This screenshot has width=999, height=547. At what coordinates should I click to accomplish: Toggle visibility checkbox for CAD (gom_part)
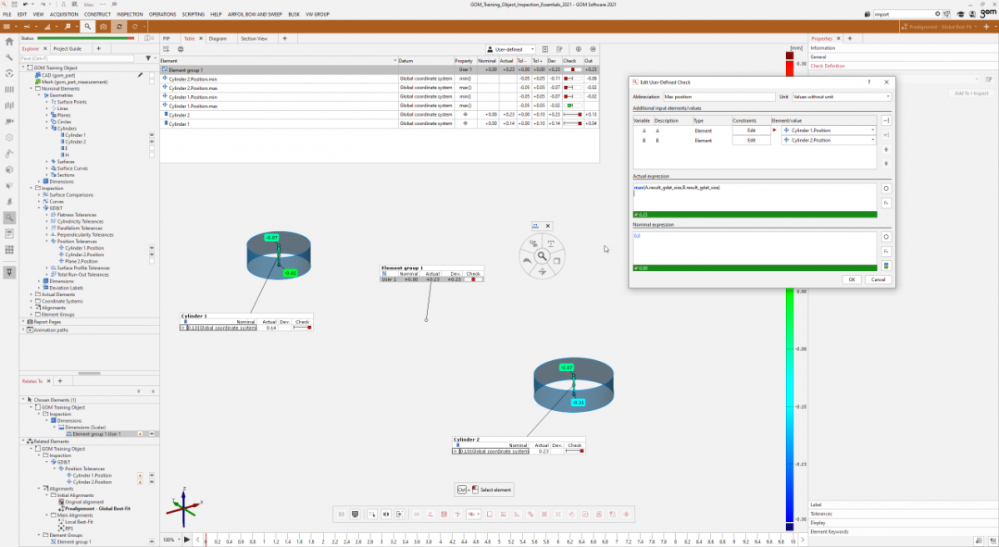click(152, 75)
